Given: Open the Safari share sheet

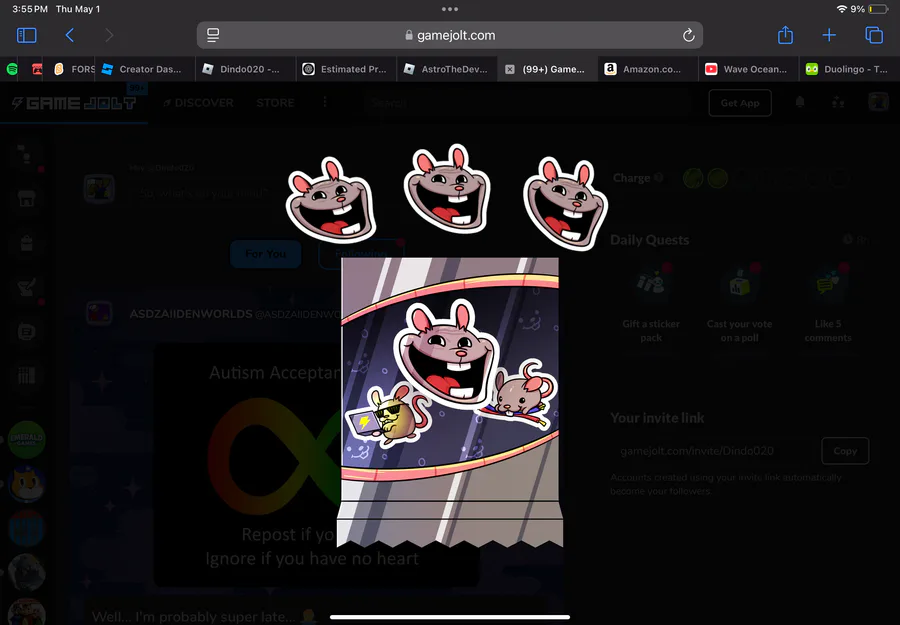Looking at the screenshot, I should tap(785, 35).
